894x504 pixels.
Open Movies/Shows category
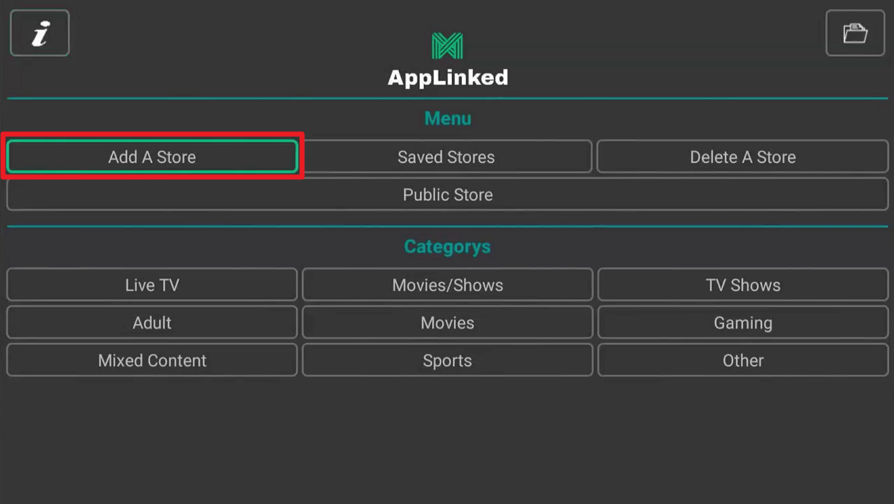coord(448,284)
